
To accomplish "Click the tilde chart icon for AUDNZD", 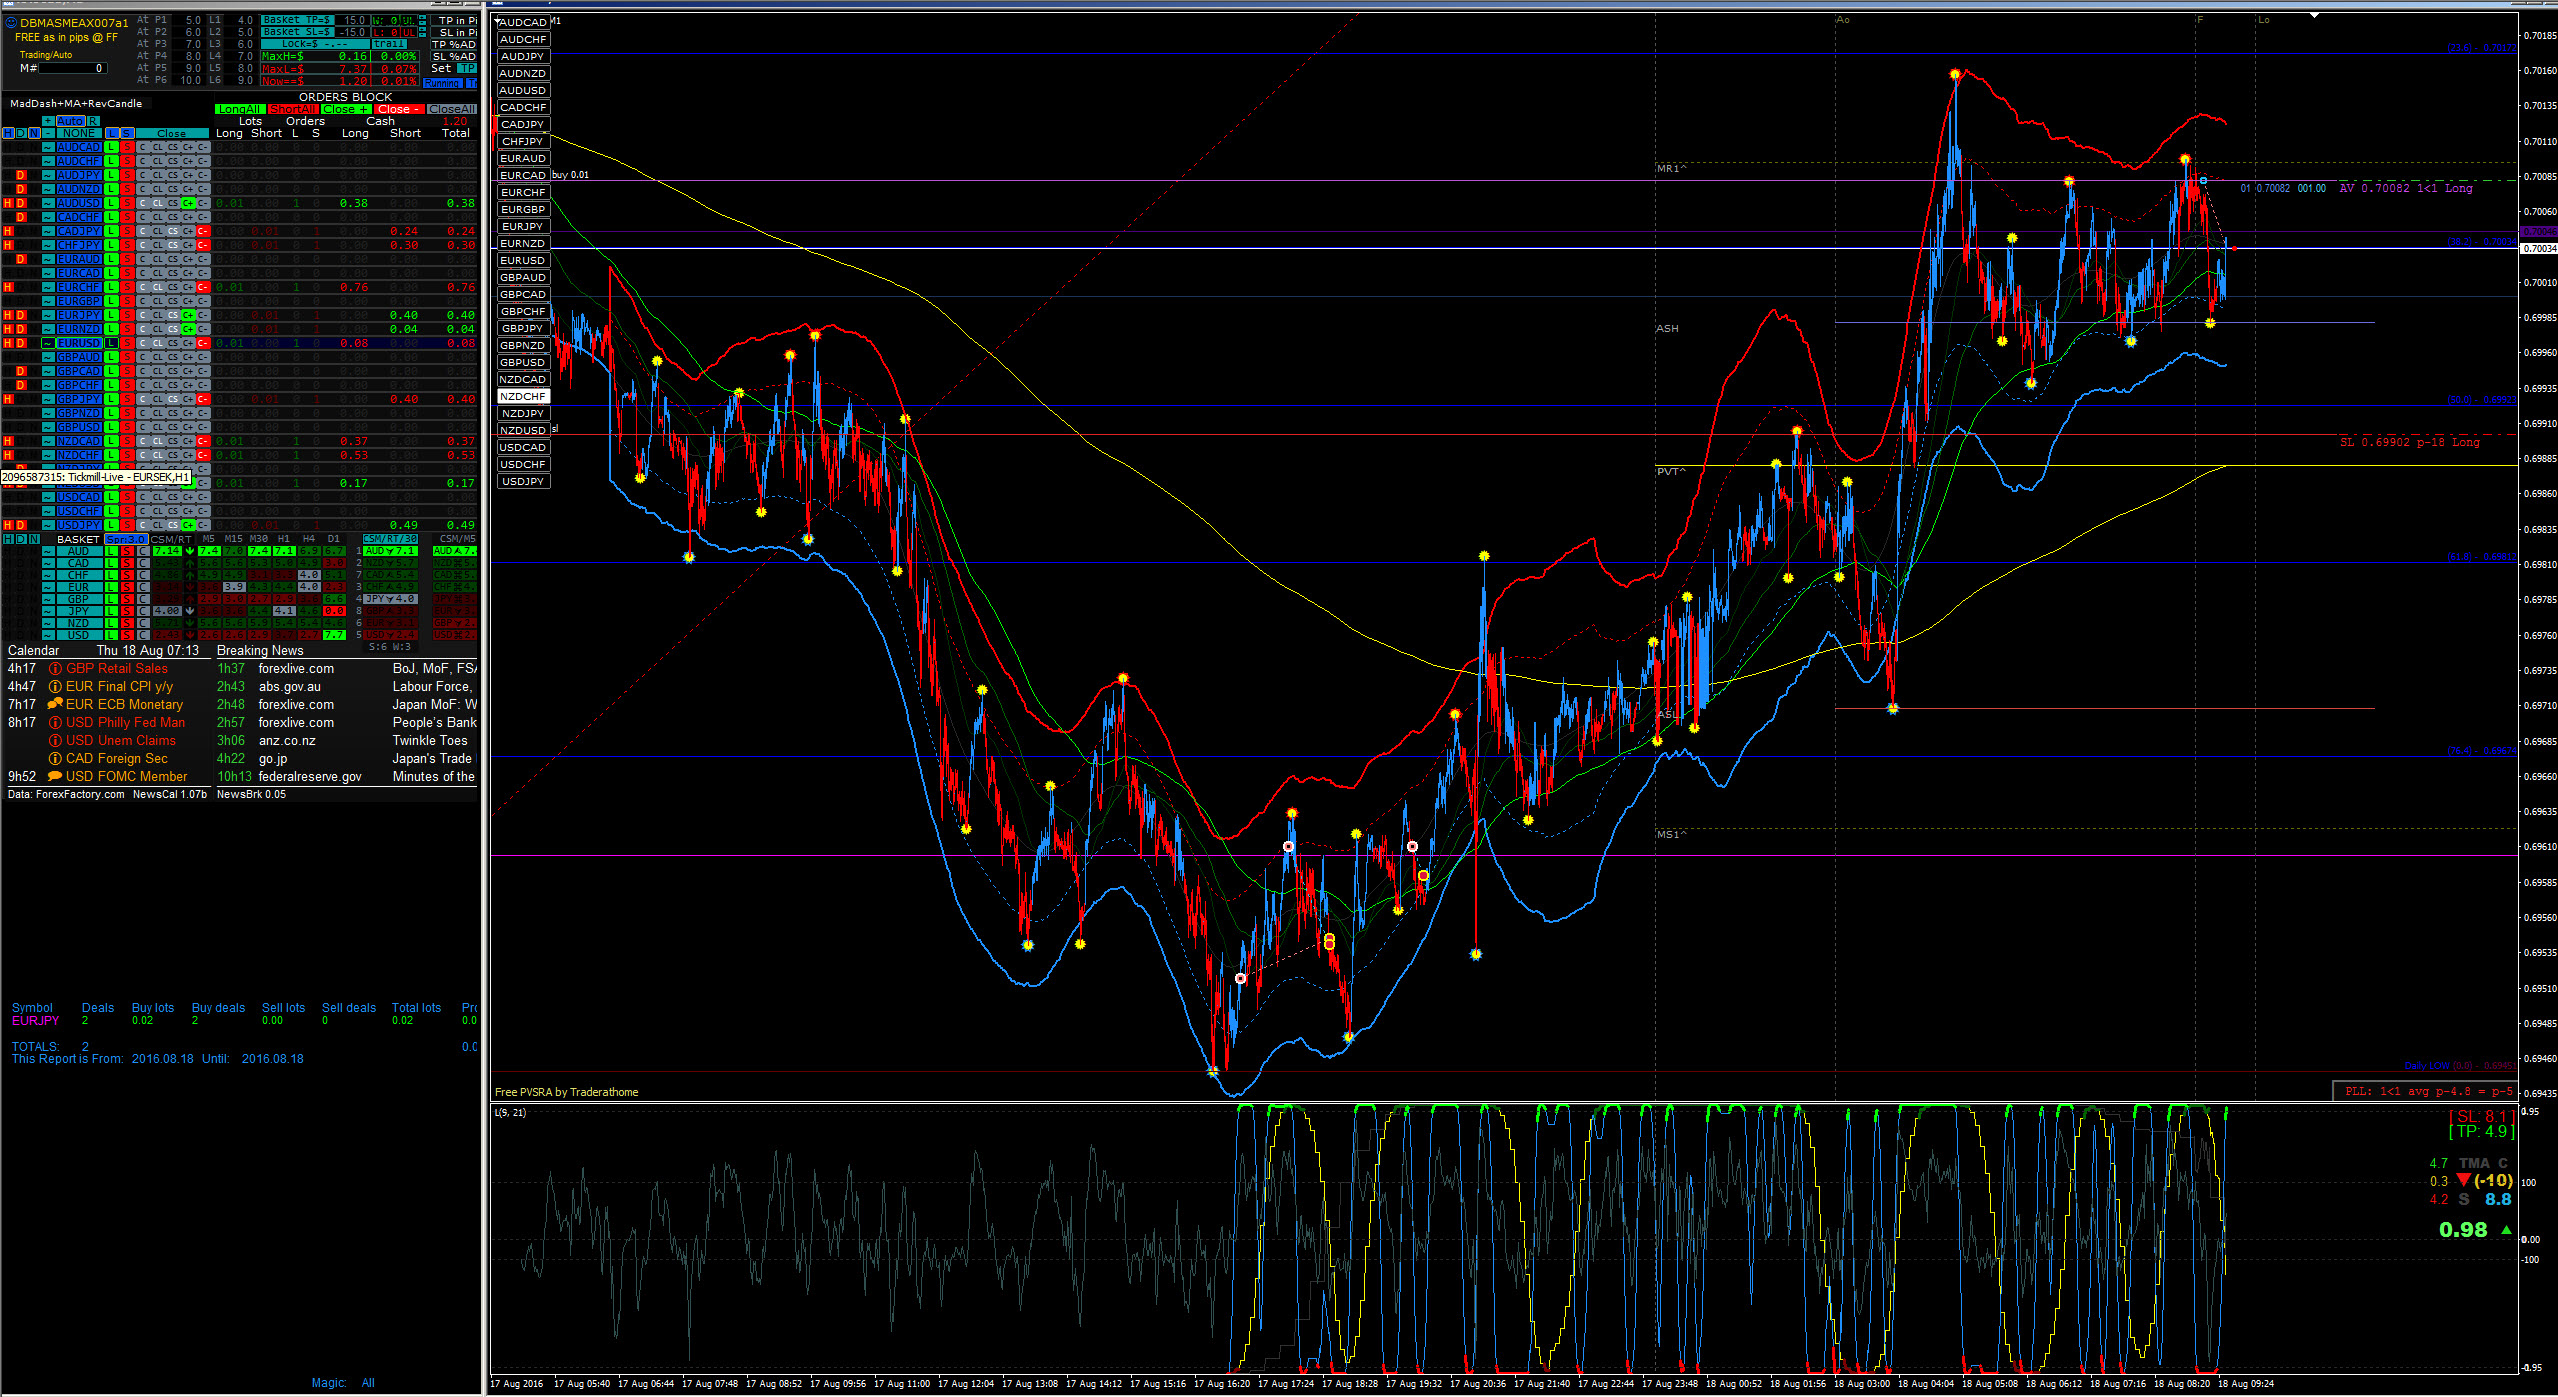I will point(48,189).
